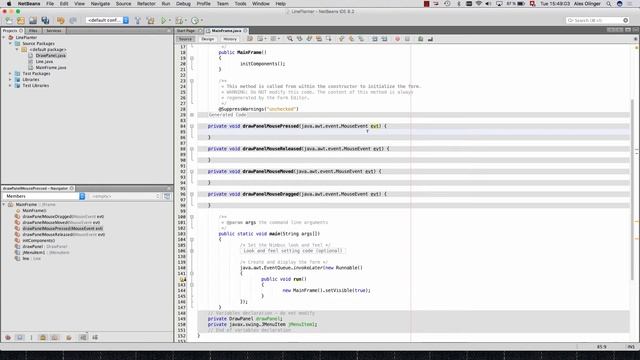640x360 pixels.
Task: Open macOS Spotlight search icon
Action: (609, 4)
